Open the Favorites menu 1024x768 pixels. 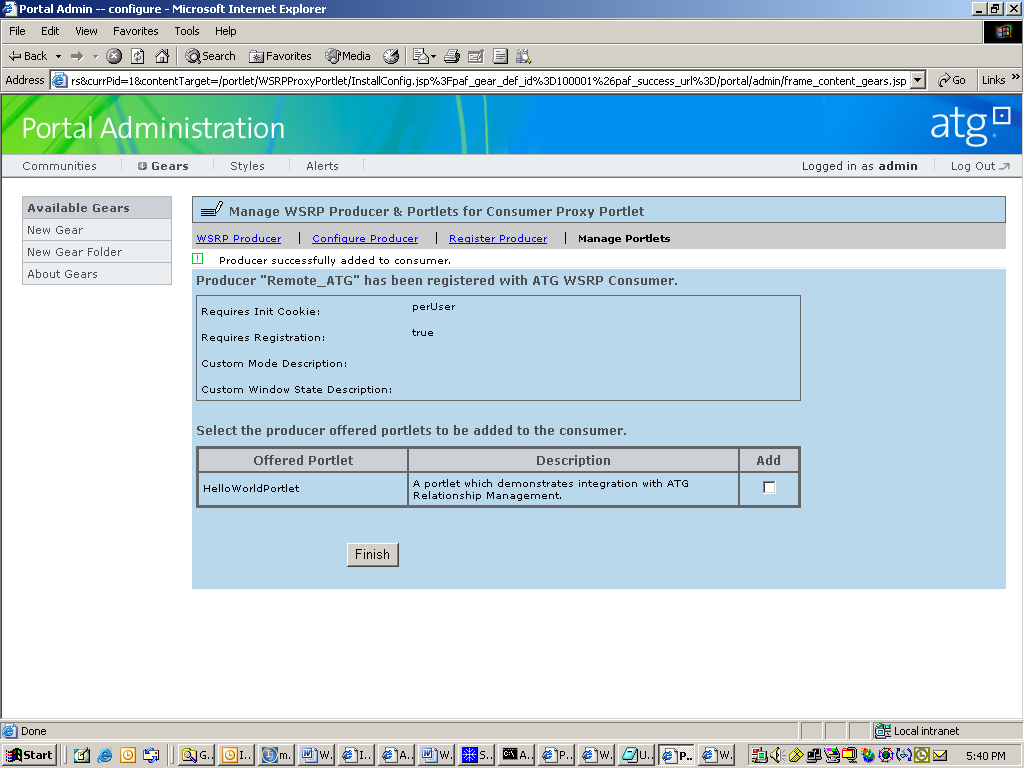tap(136, 31)
